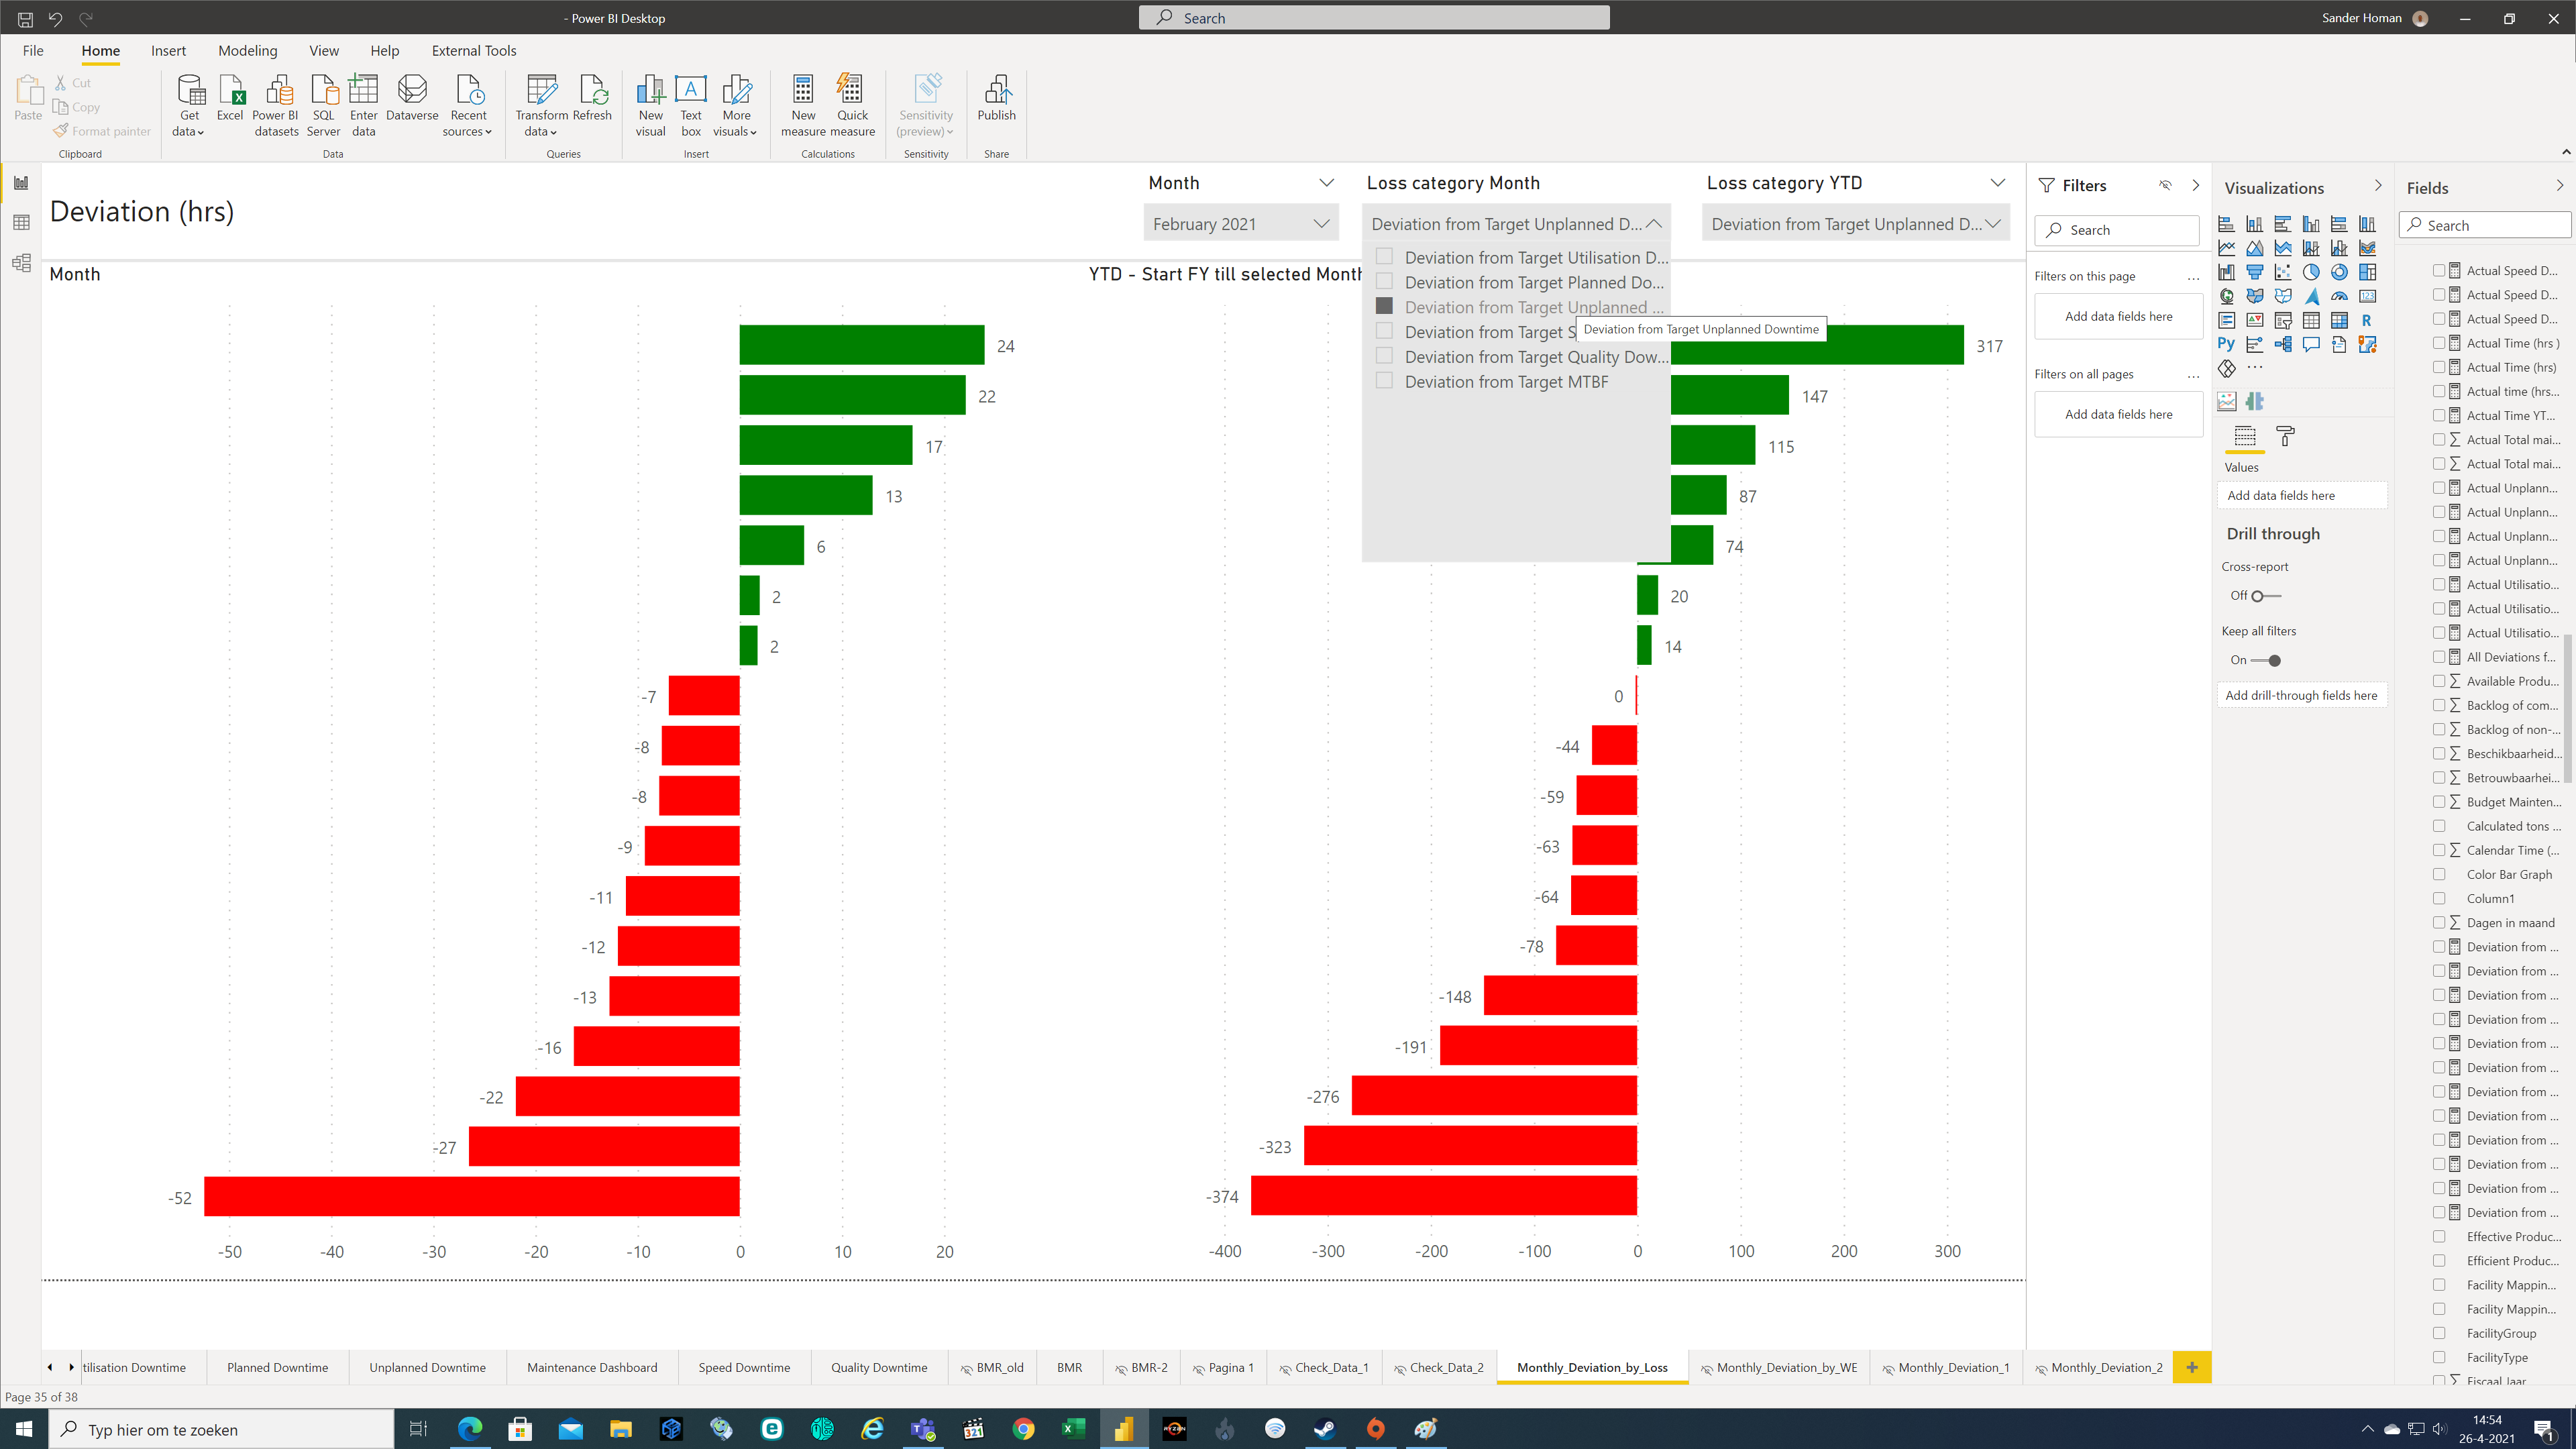Click the Filters pane search box
The image size is (2576, 1449).
[2117, 230]
